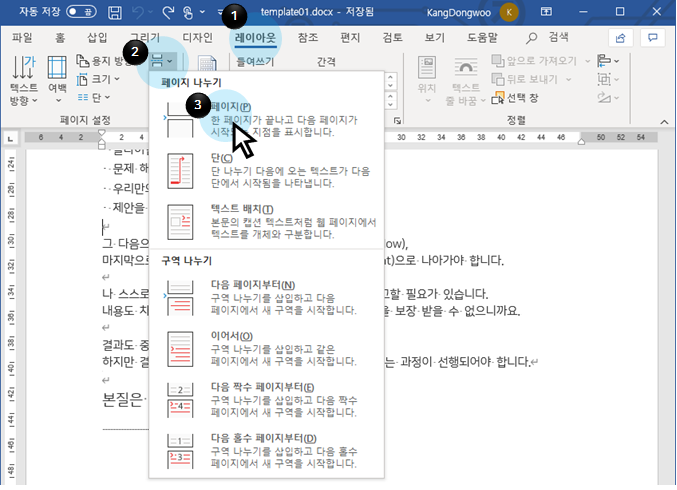Screen dimensions: 677x490
Task: Open the 여백 margins dropdown
Action: tap(57, 81)
